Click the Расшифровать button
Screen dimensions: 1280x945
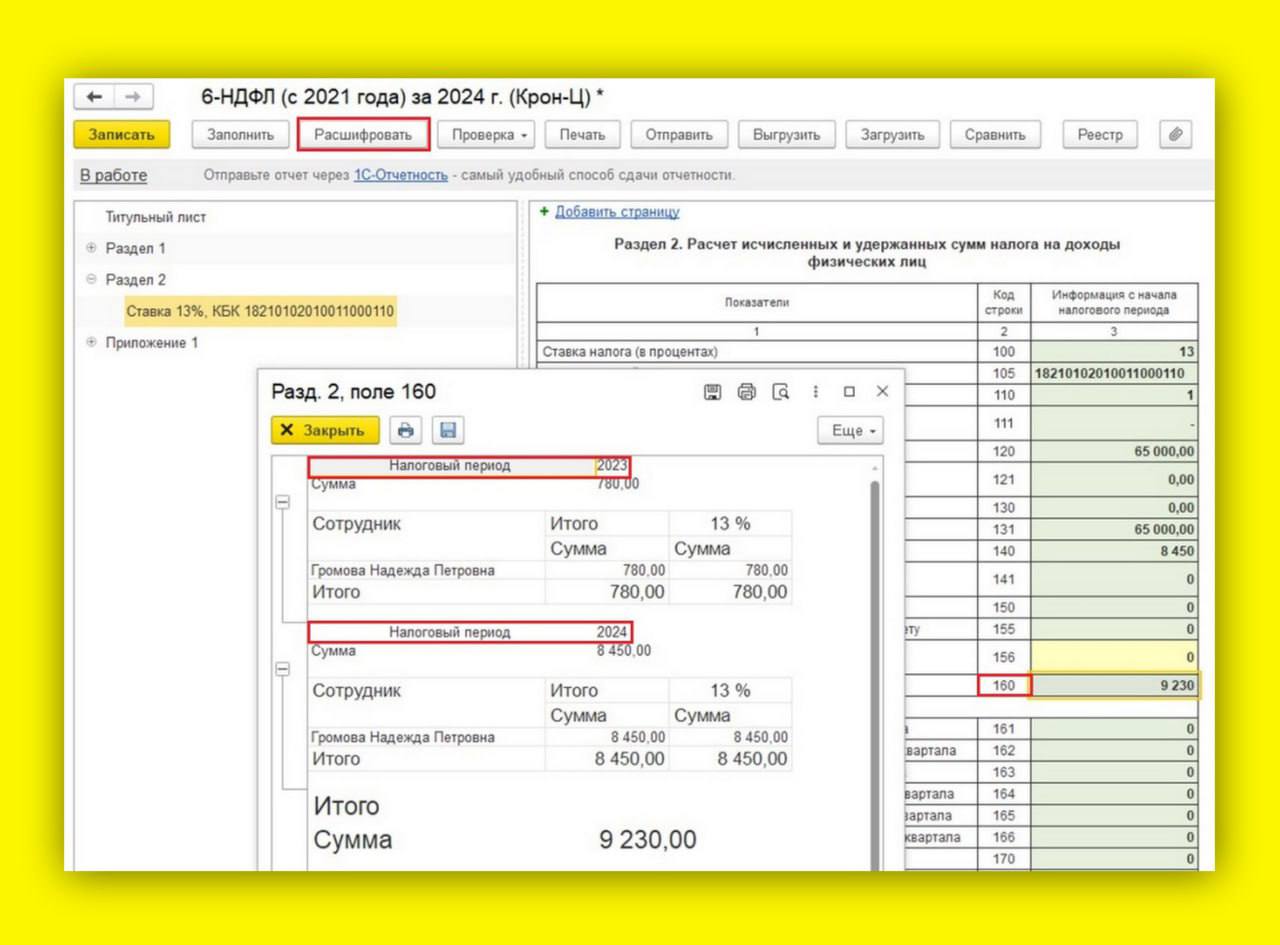364,135
